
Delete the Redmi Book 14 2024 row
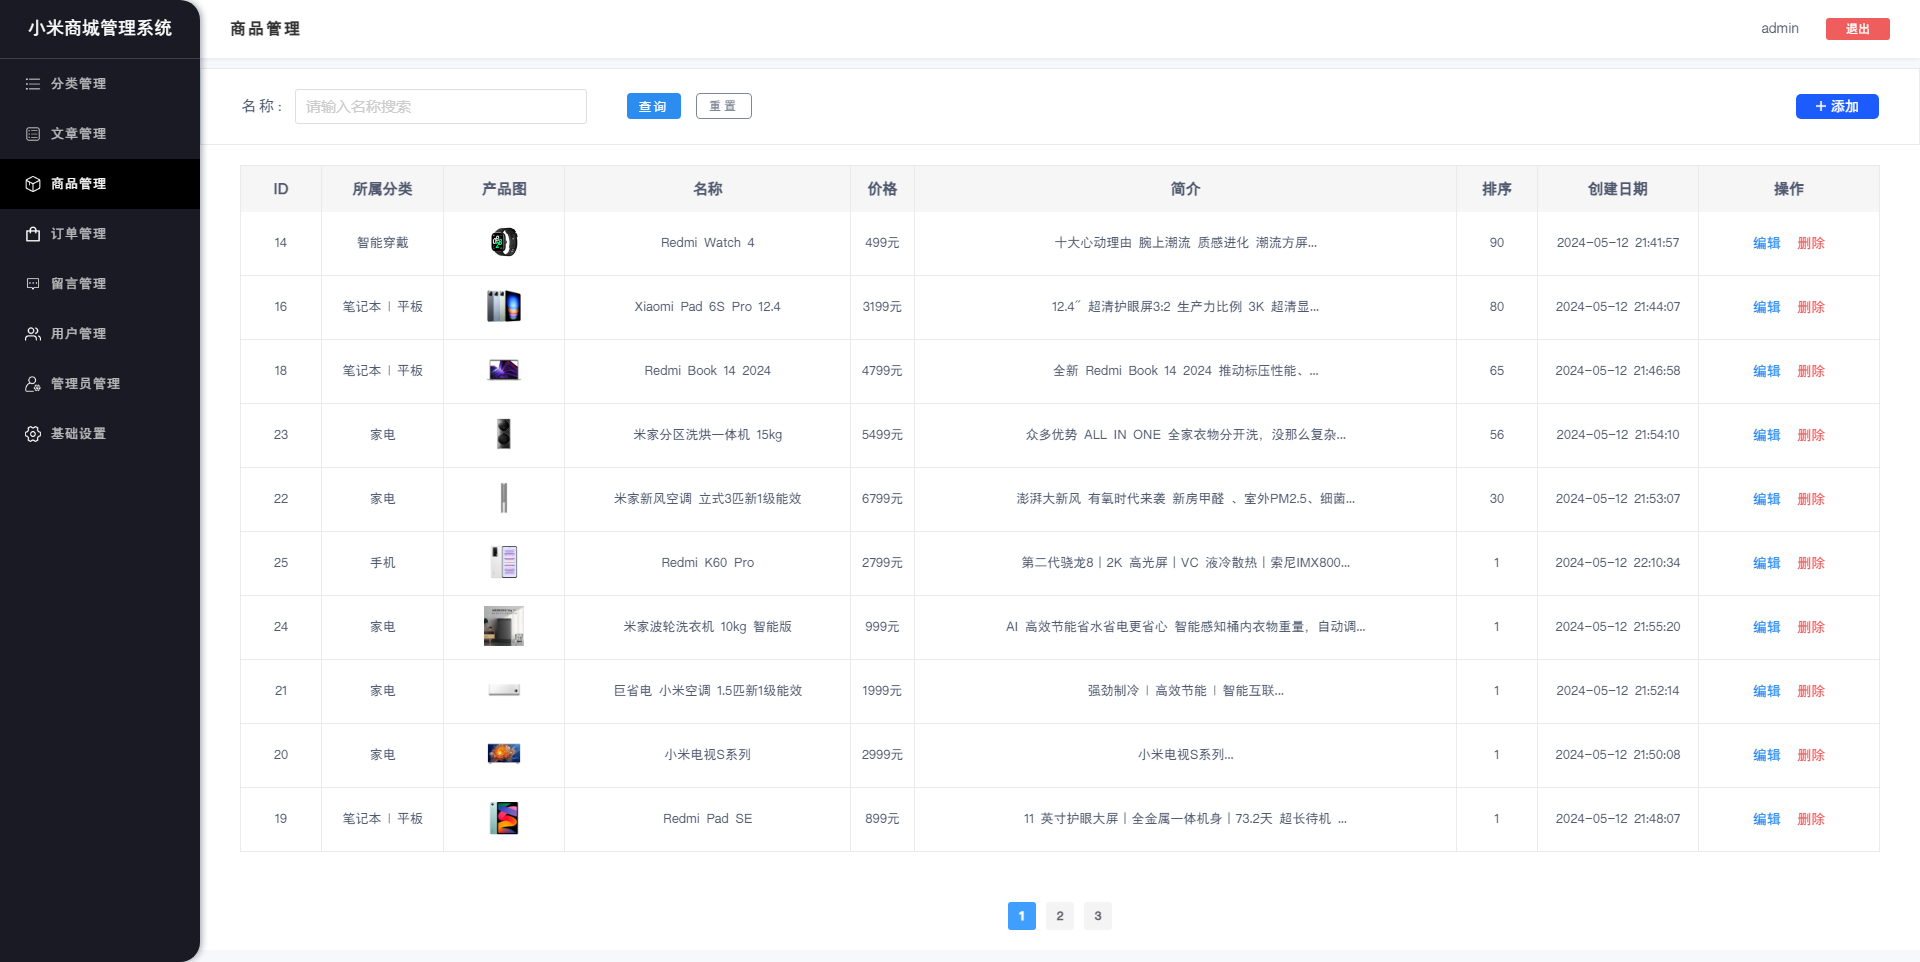[x=1811, y=371]
